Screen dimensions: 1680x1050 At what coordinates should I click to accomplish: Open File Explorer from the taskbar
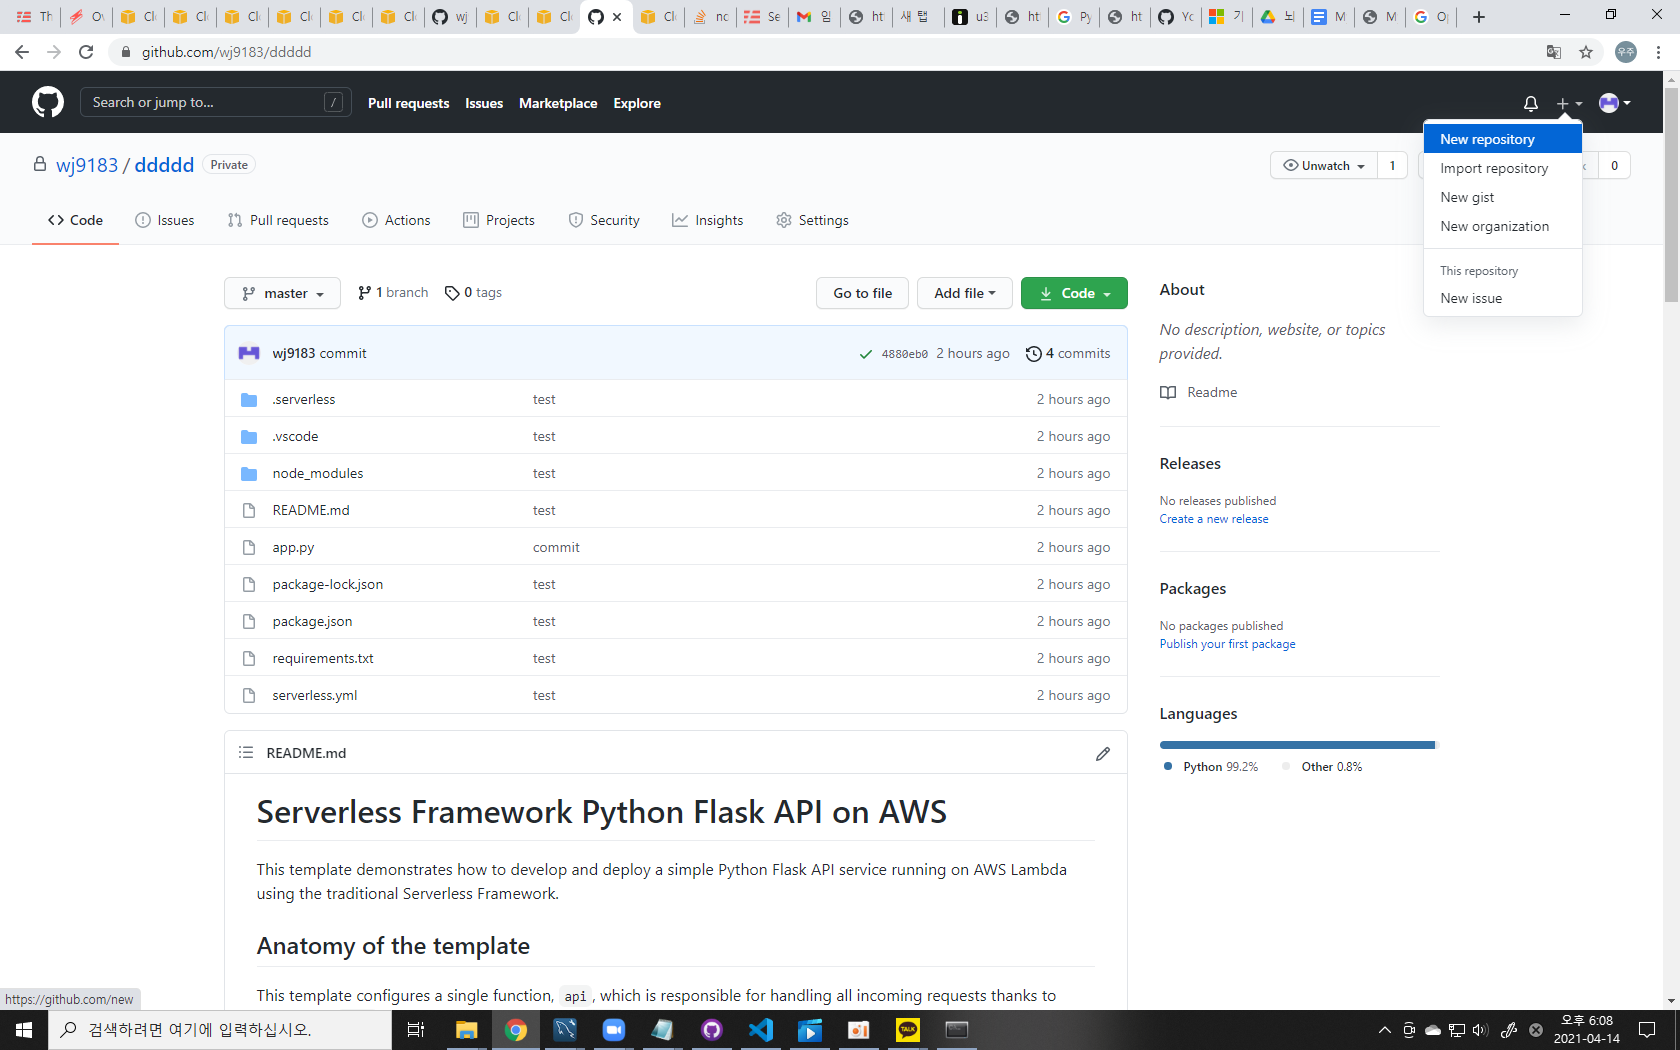466,1029
